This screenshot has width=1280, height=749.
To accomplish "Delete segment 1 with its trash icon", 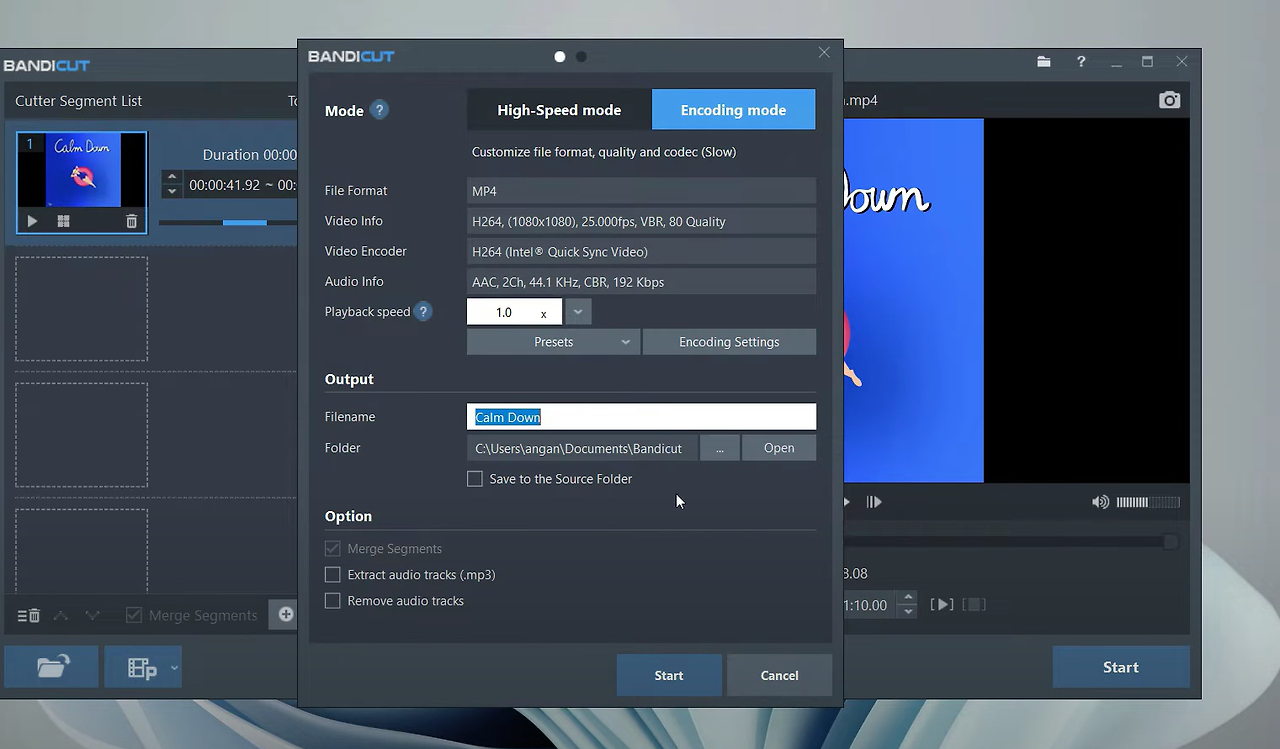I will coord(131,221).
